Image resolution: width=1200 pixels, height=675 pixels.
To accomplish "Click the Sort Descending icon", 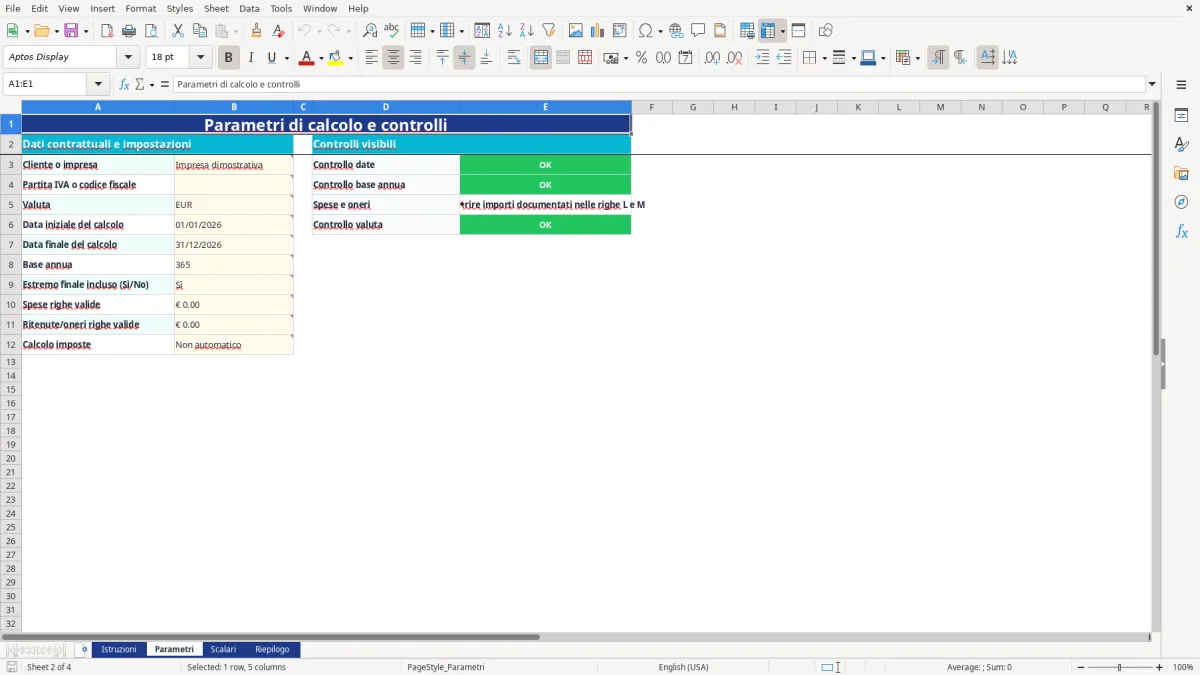I will click(527, 31).
